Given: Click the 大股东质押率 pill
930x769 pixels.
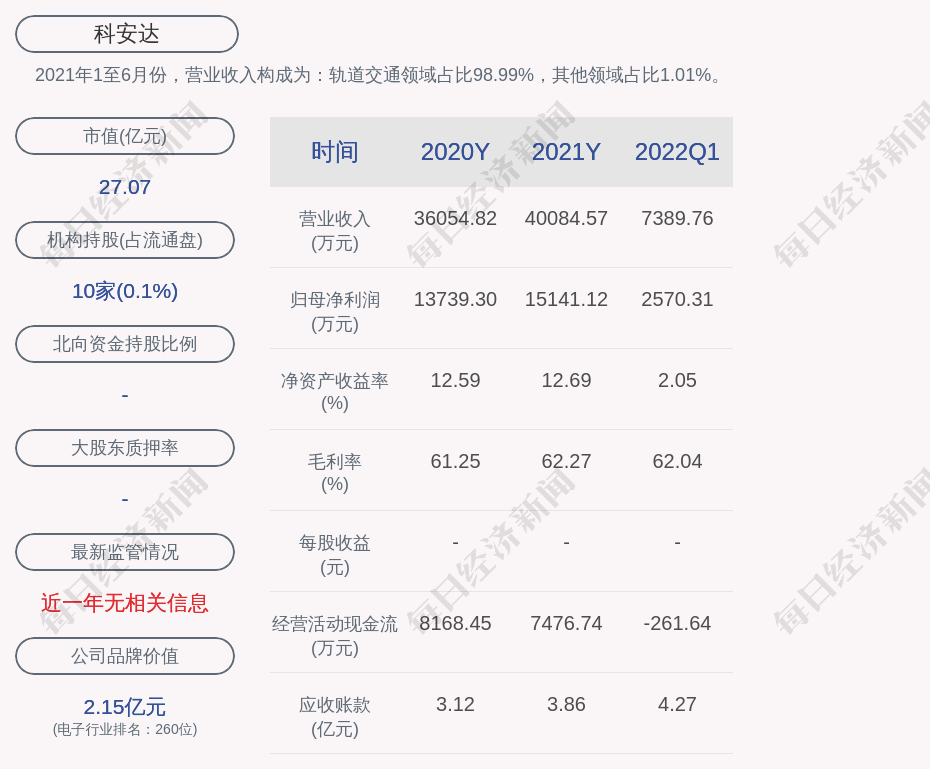Looking at the screenshot, I should pos(125,448).
